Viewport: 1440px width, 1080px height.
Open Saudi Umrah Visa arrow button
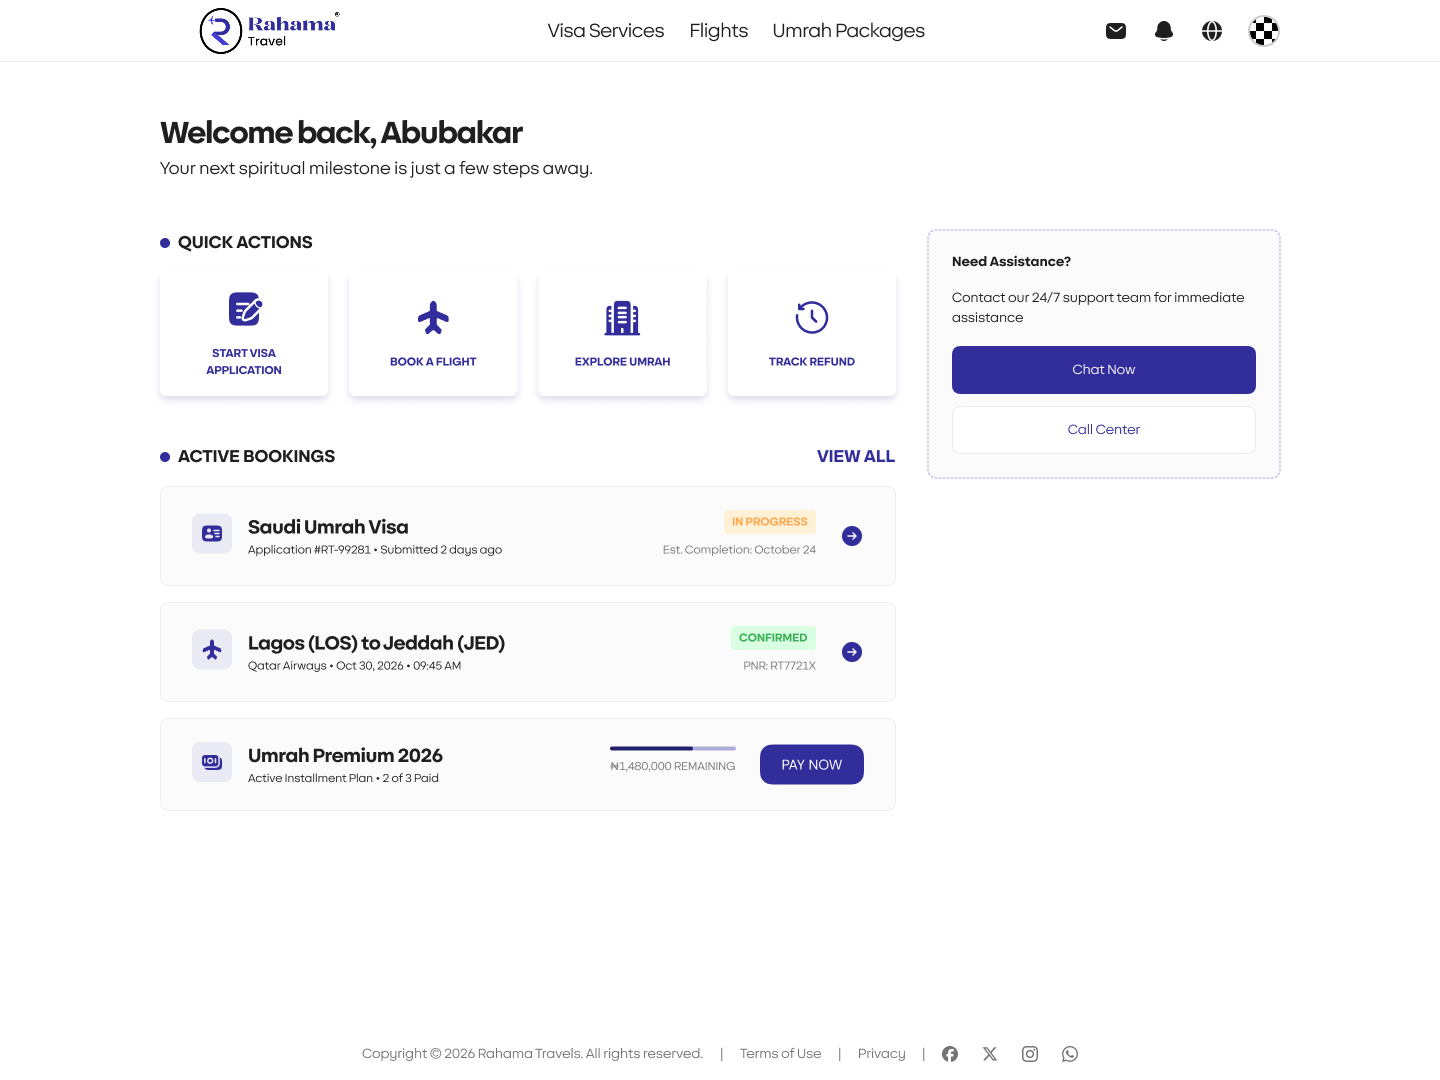[852, 536]
